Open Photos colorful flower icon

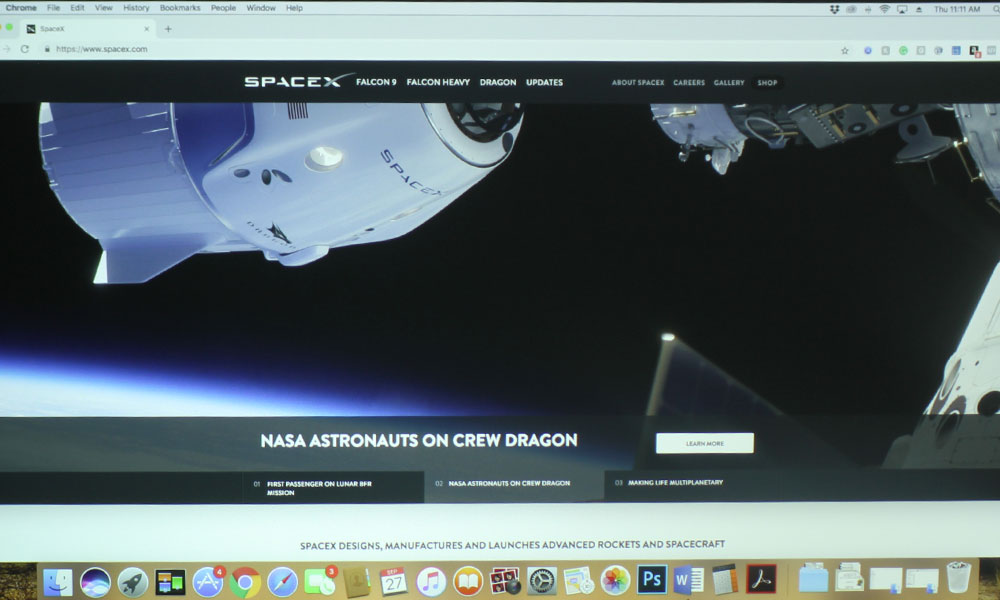click(615, 581)
